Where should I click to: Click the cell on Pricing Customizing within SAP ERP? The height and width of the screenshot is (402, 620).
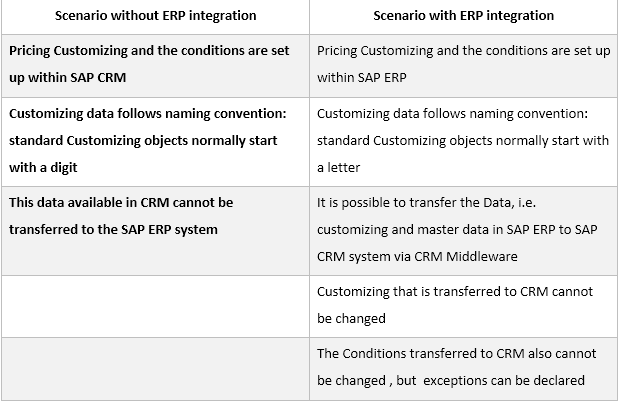pos(463,66)
